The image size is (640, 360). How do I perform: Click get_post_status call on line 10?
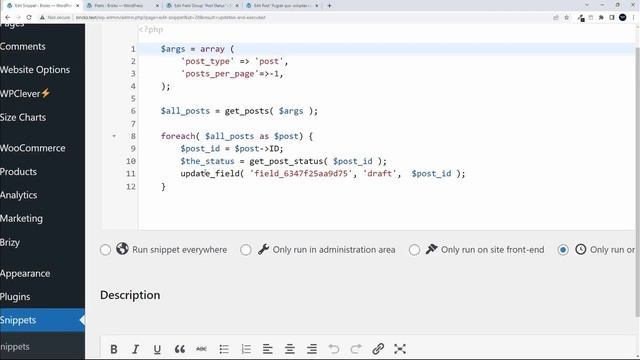[318, 161]
